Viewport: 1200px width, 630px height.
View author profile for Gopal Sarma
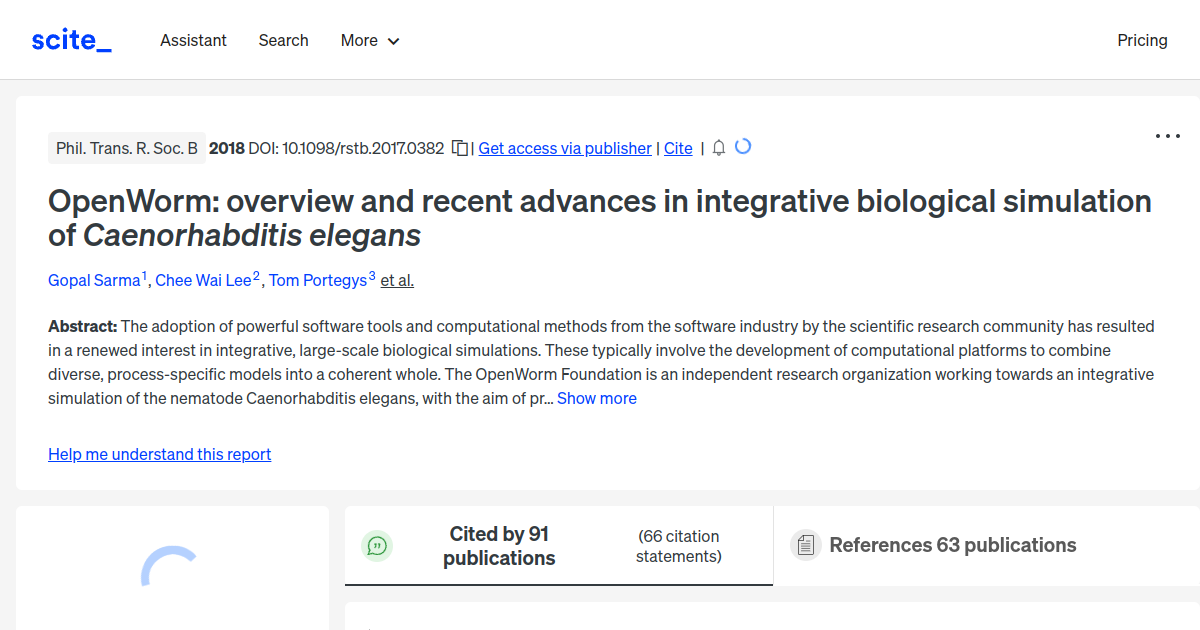click(92, 280)
